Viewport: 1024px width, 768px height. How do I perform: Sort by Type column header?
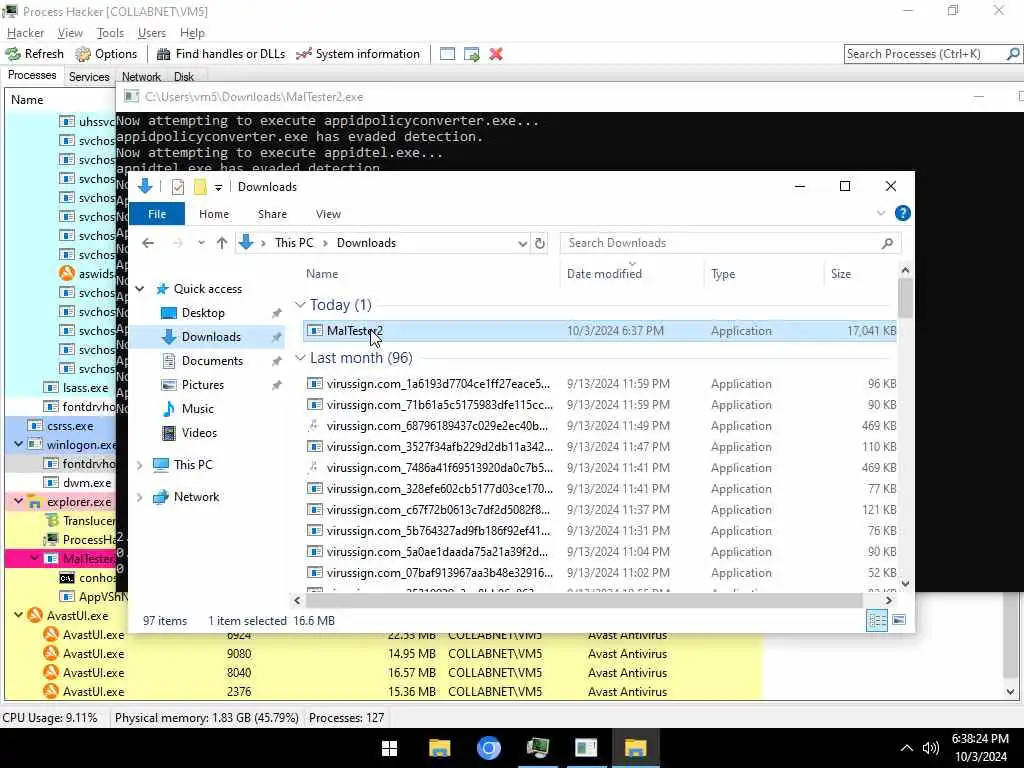click(723, 274)
